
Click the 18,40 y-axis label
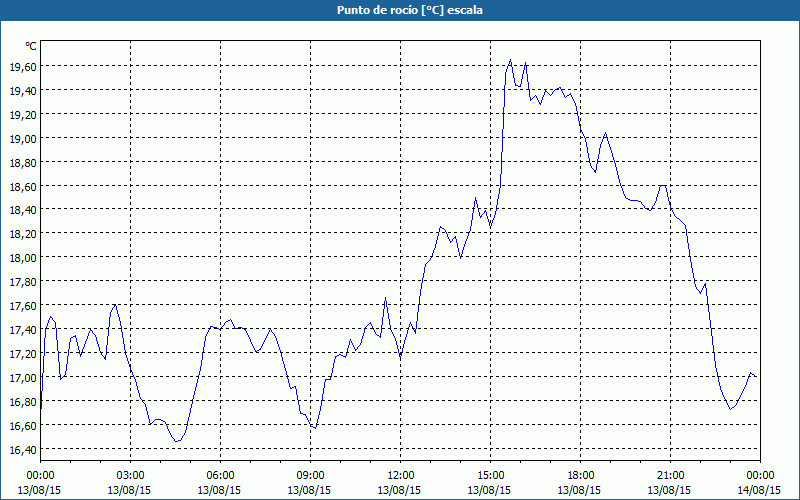pyautogui.click(x=23, y=210)
